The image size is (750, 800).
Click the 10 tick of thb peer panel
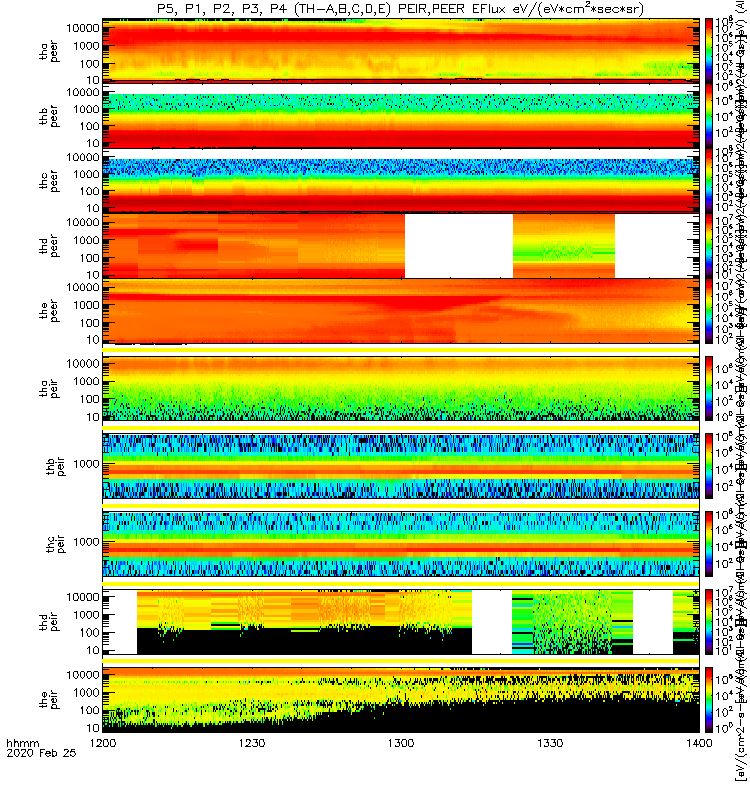pos(92,143)
